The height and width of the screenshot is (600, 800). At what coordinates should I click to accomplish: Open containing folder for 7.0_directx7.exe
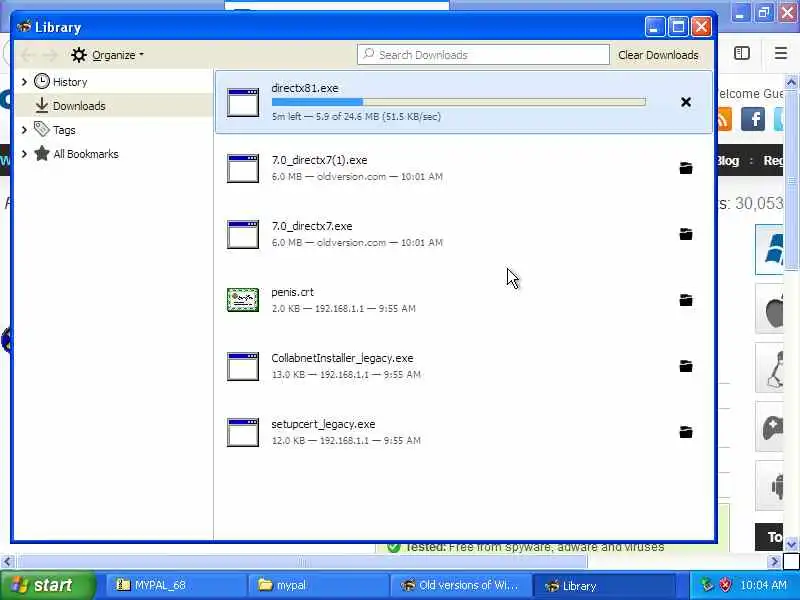[686, 234]
